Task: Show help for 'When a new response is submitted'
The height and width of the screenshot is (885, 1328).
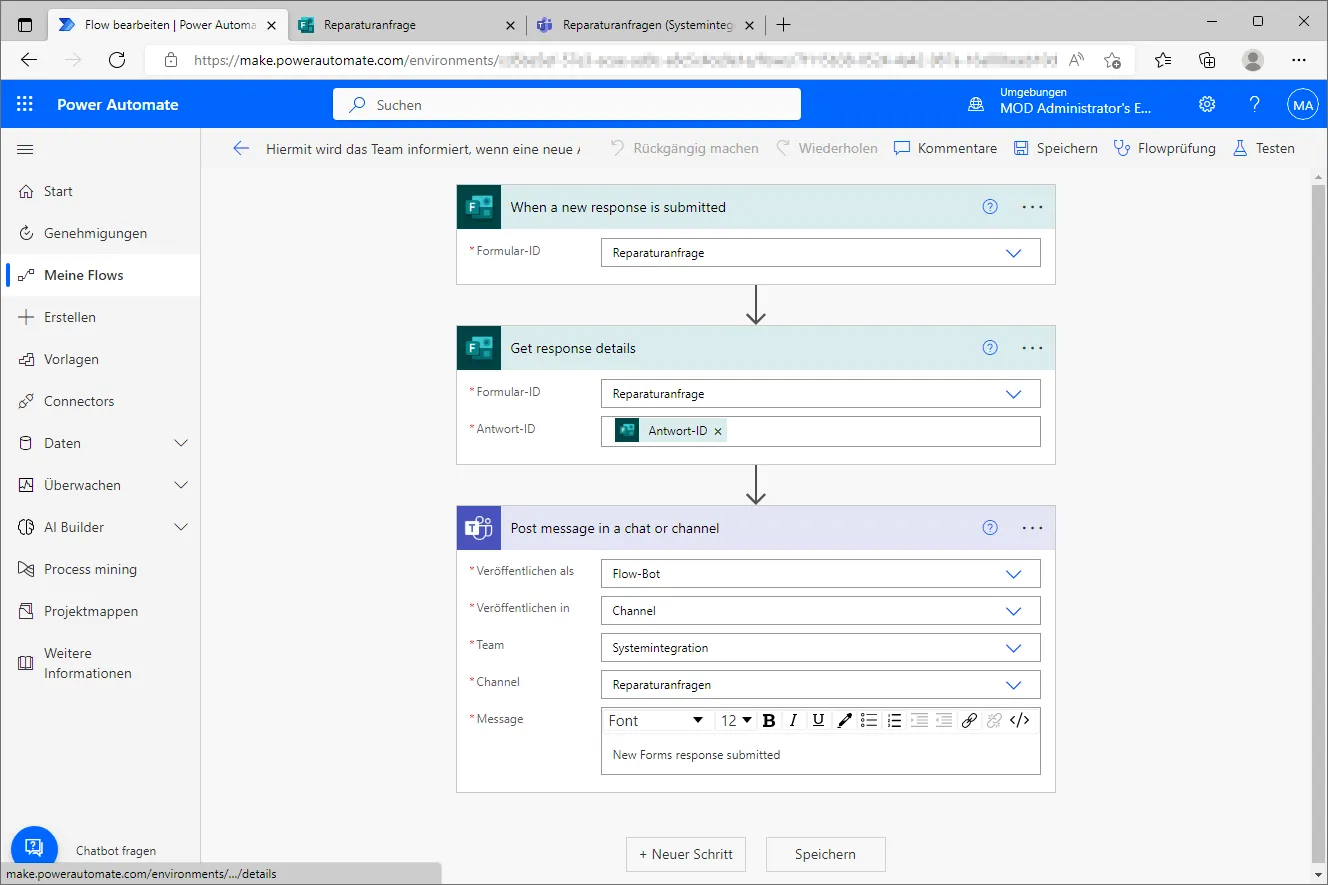Action: [x=990, y=207]
